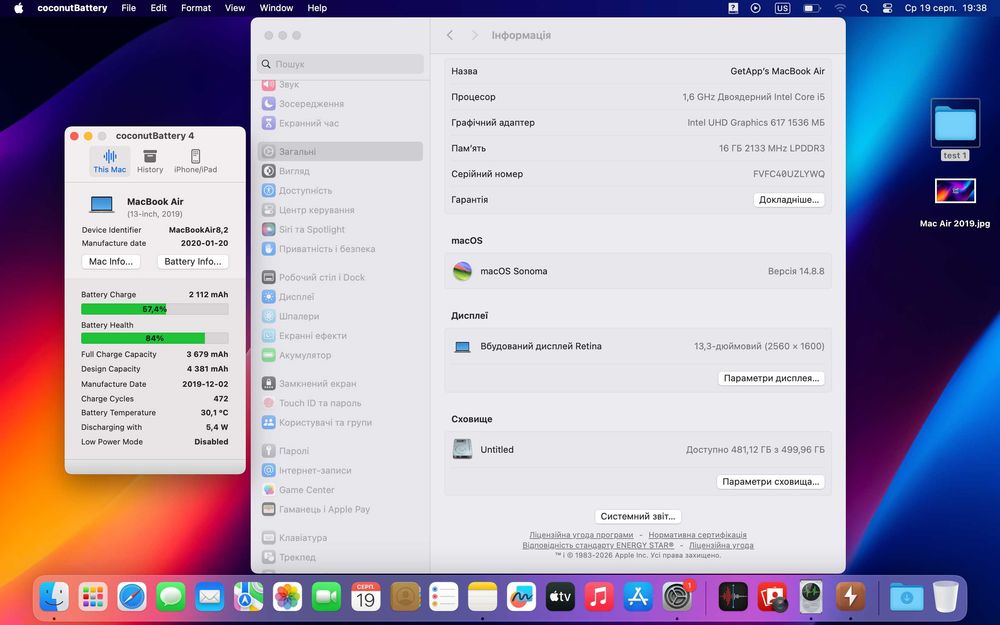This screenshot has height=625, width=1000.
Task: Open the Edit menu
Action: [158, 8]
